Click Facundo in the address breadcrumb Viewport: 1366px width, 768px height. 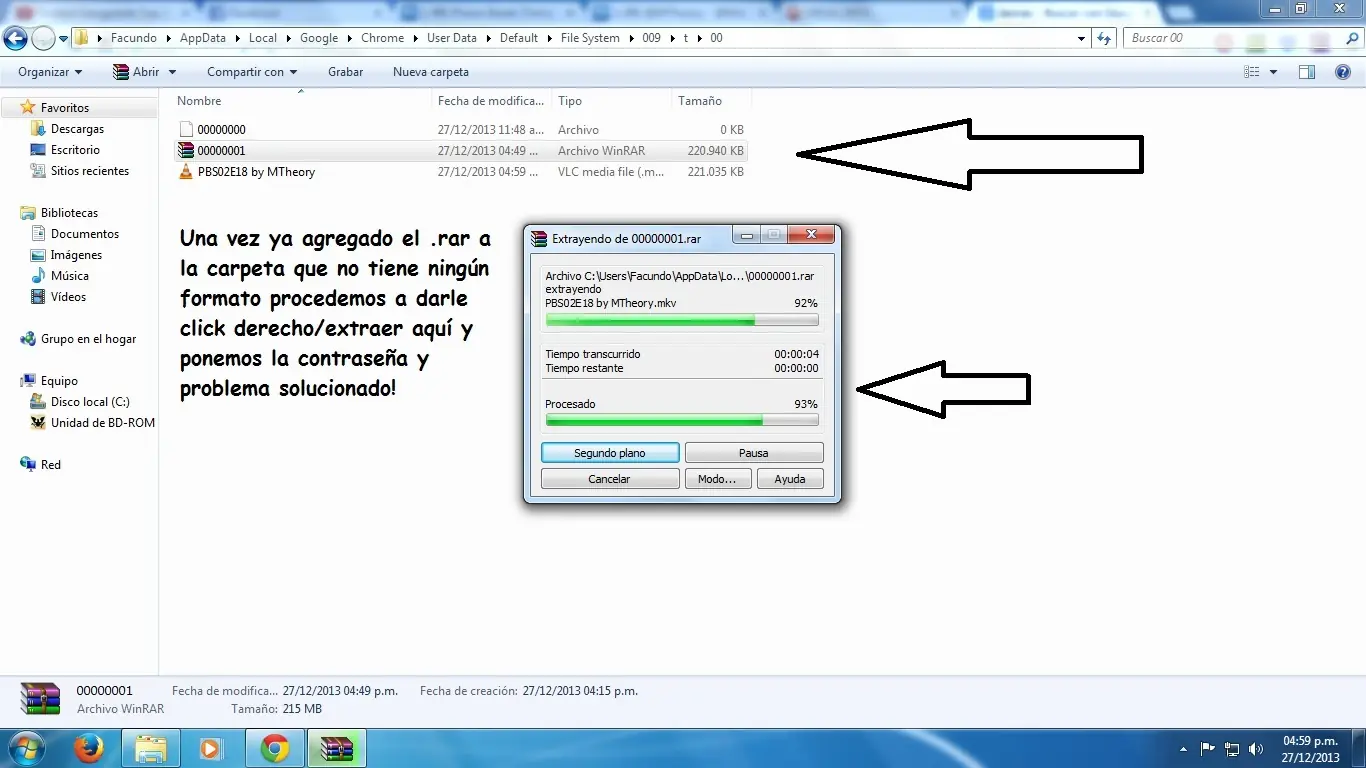134,38
